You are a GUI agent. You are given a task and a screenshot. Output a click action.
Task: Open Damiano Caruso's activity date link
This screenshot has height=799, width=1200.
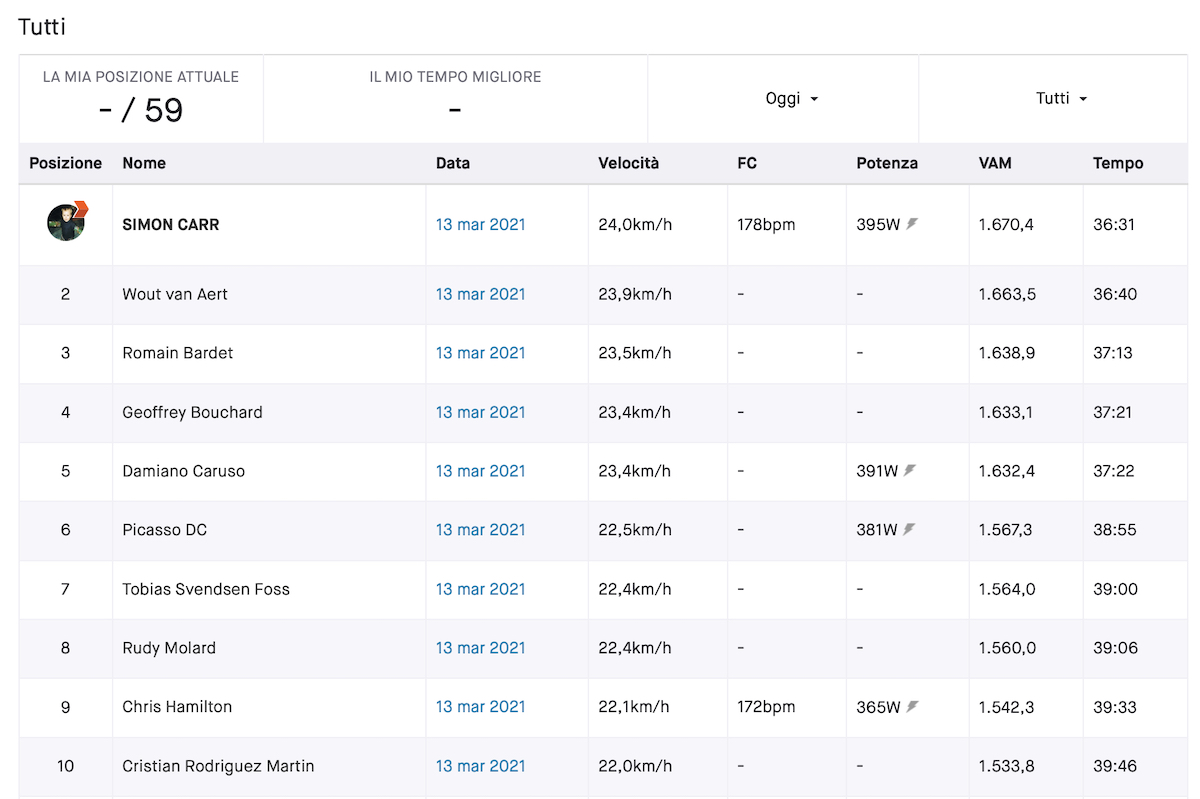[x=480, y=471]
